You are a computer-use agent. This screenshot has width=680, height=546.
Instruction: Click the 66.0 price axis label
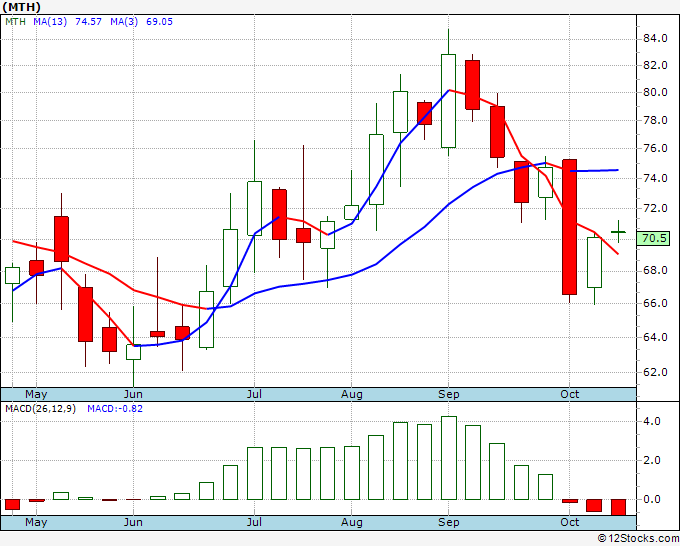655,303
